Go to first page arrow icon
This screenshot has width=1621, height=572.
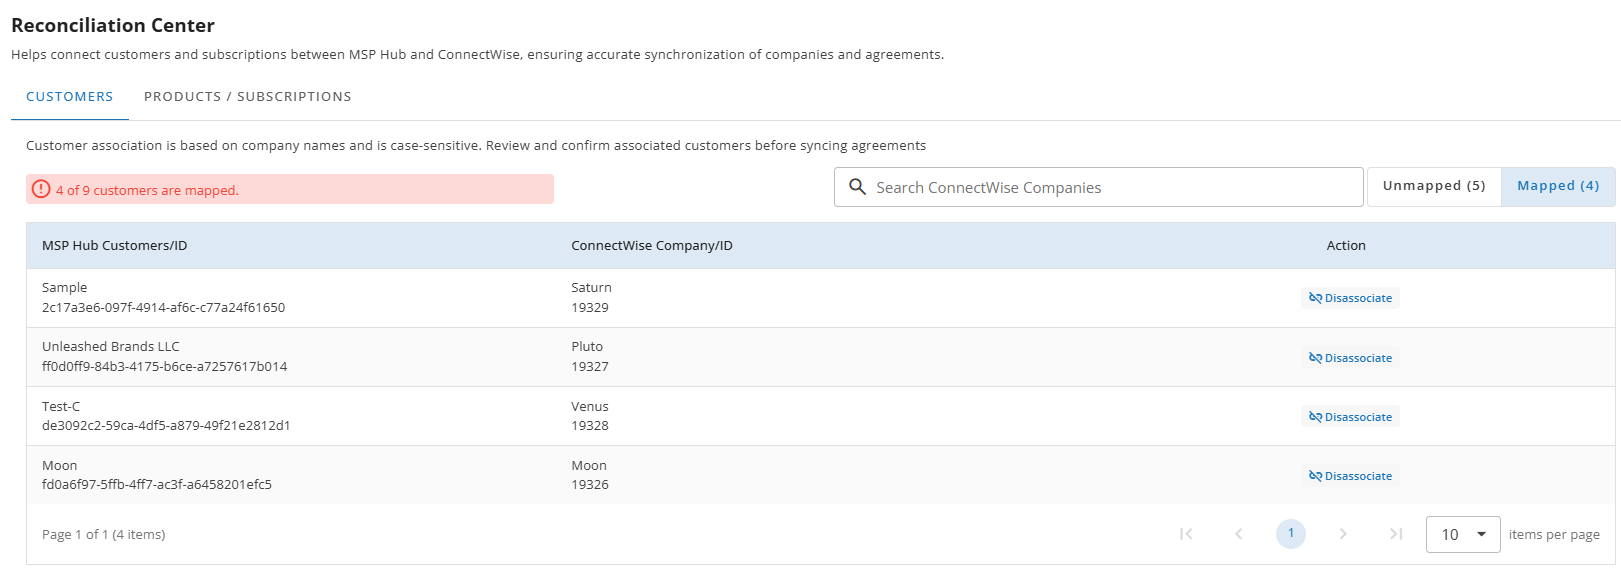(x=1186, y=534)
